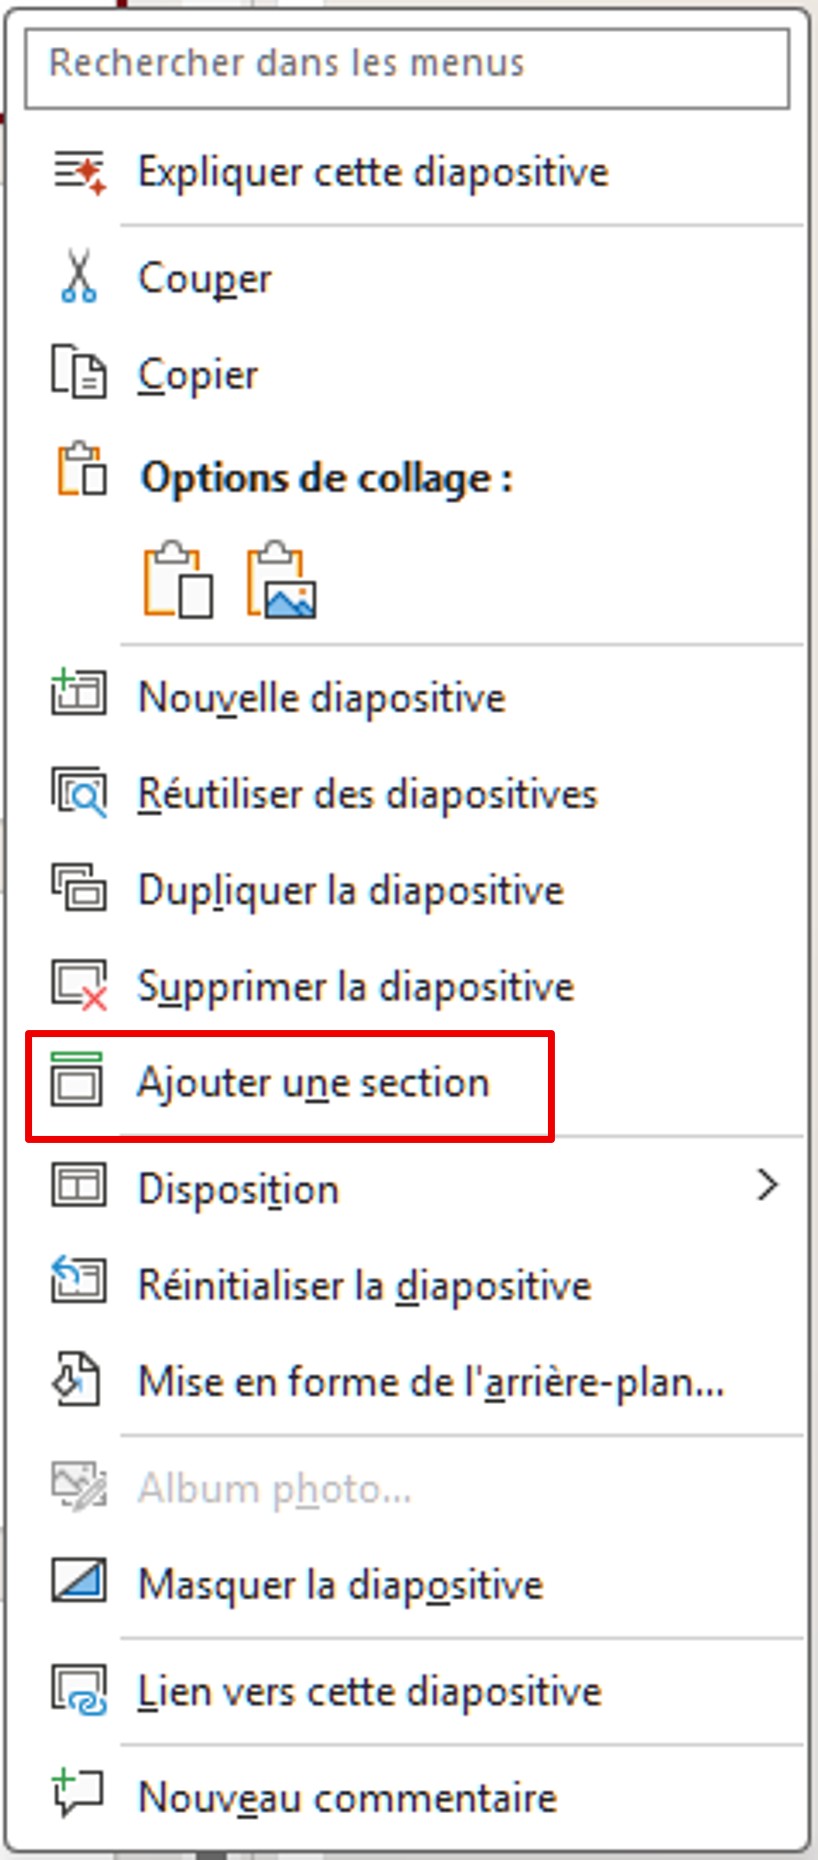The height and width of the screenshot is (1860, 818).
Task: Open the Disposition layout menu entry
Action: (238, 1189)
